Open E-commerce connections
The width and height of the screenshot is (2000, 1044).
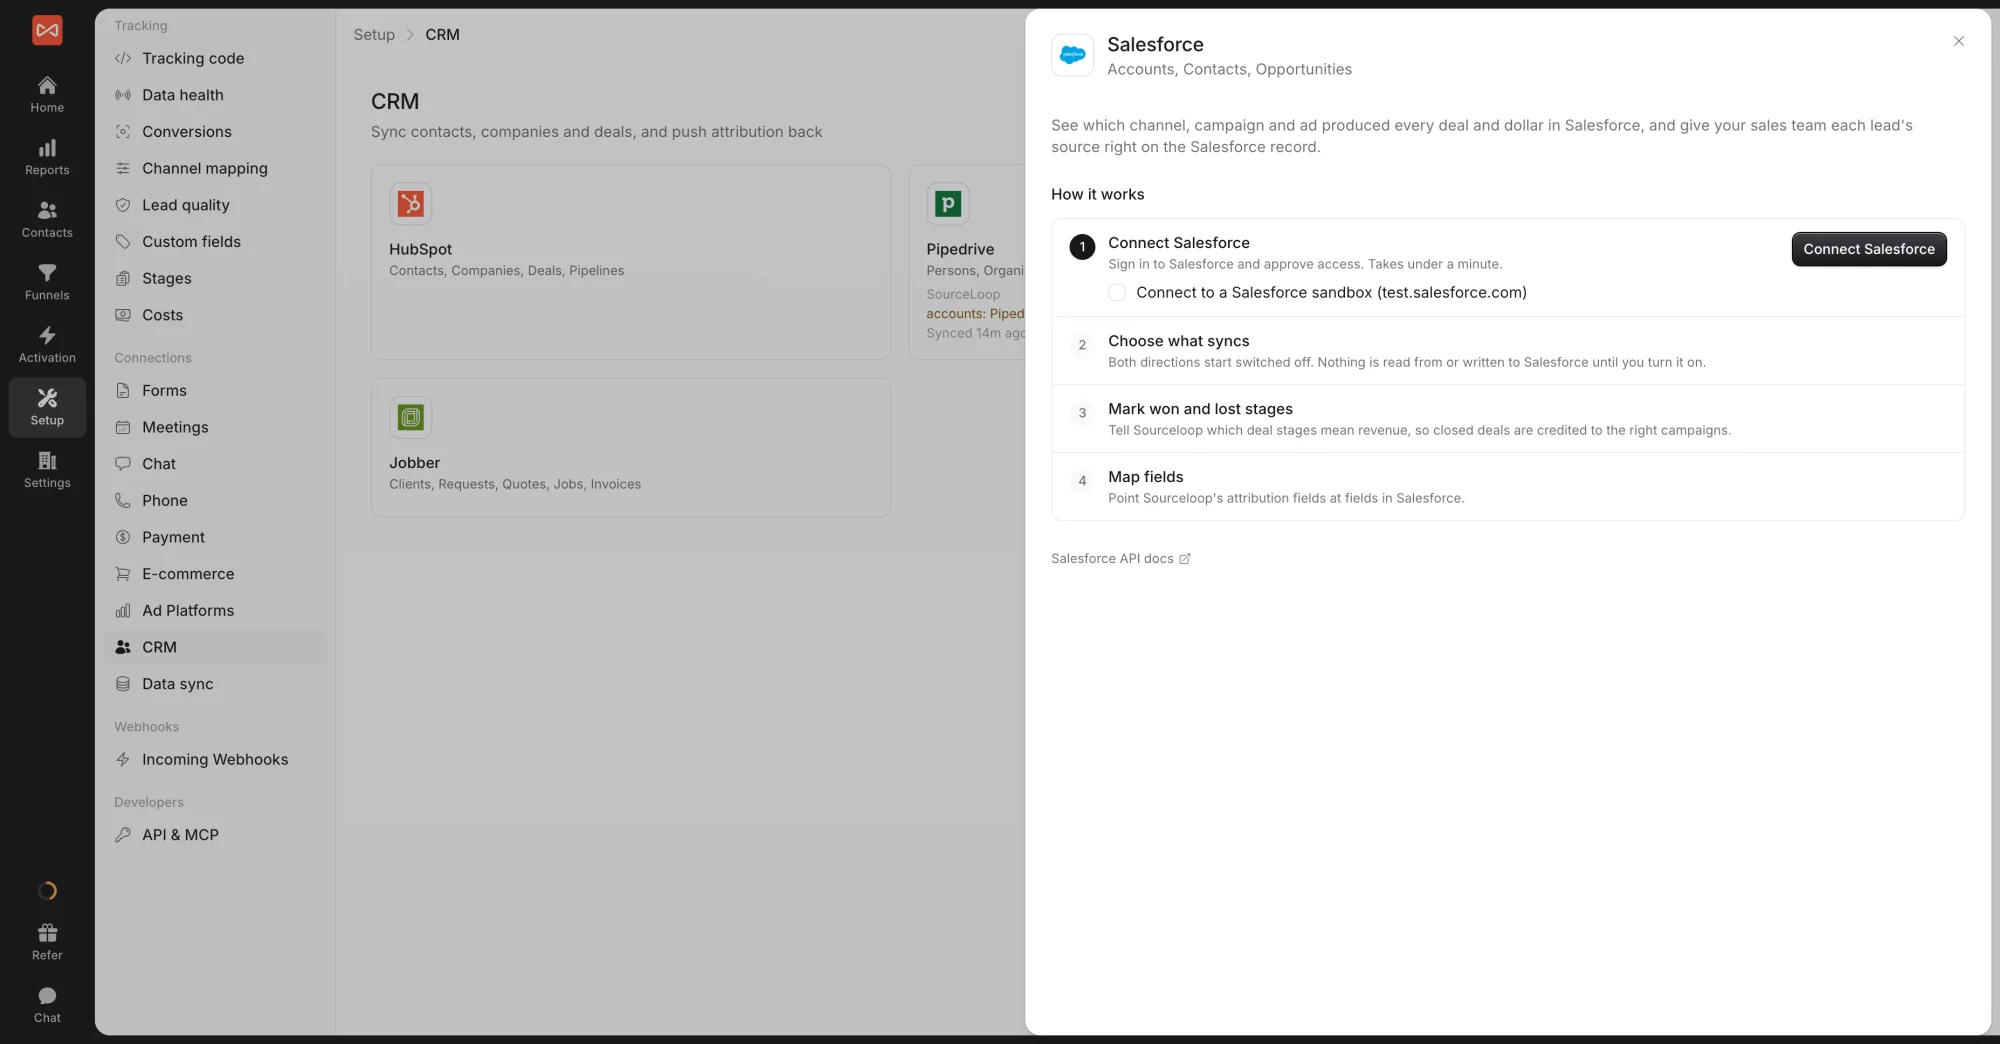pyautogui.click(x=215, y=573)
